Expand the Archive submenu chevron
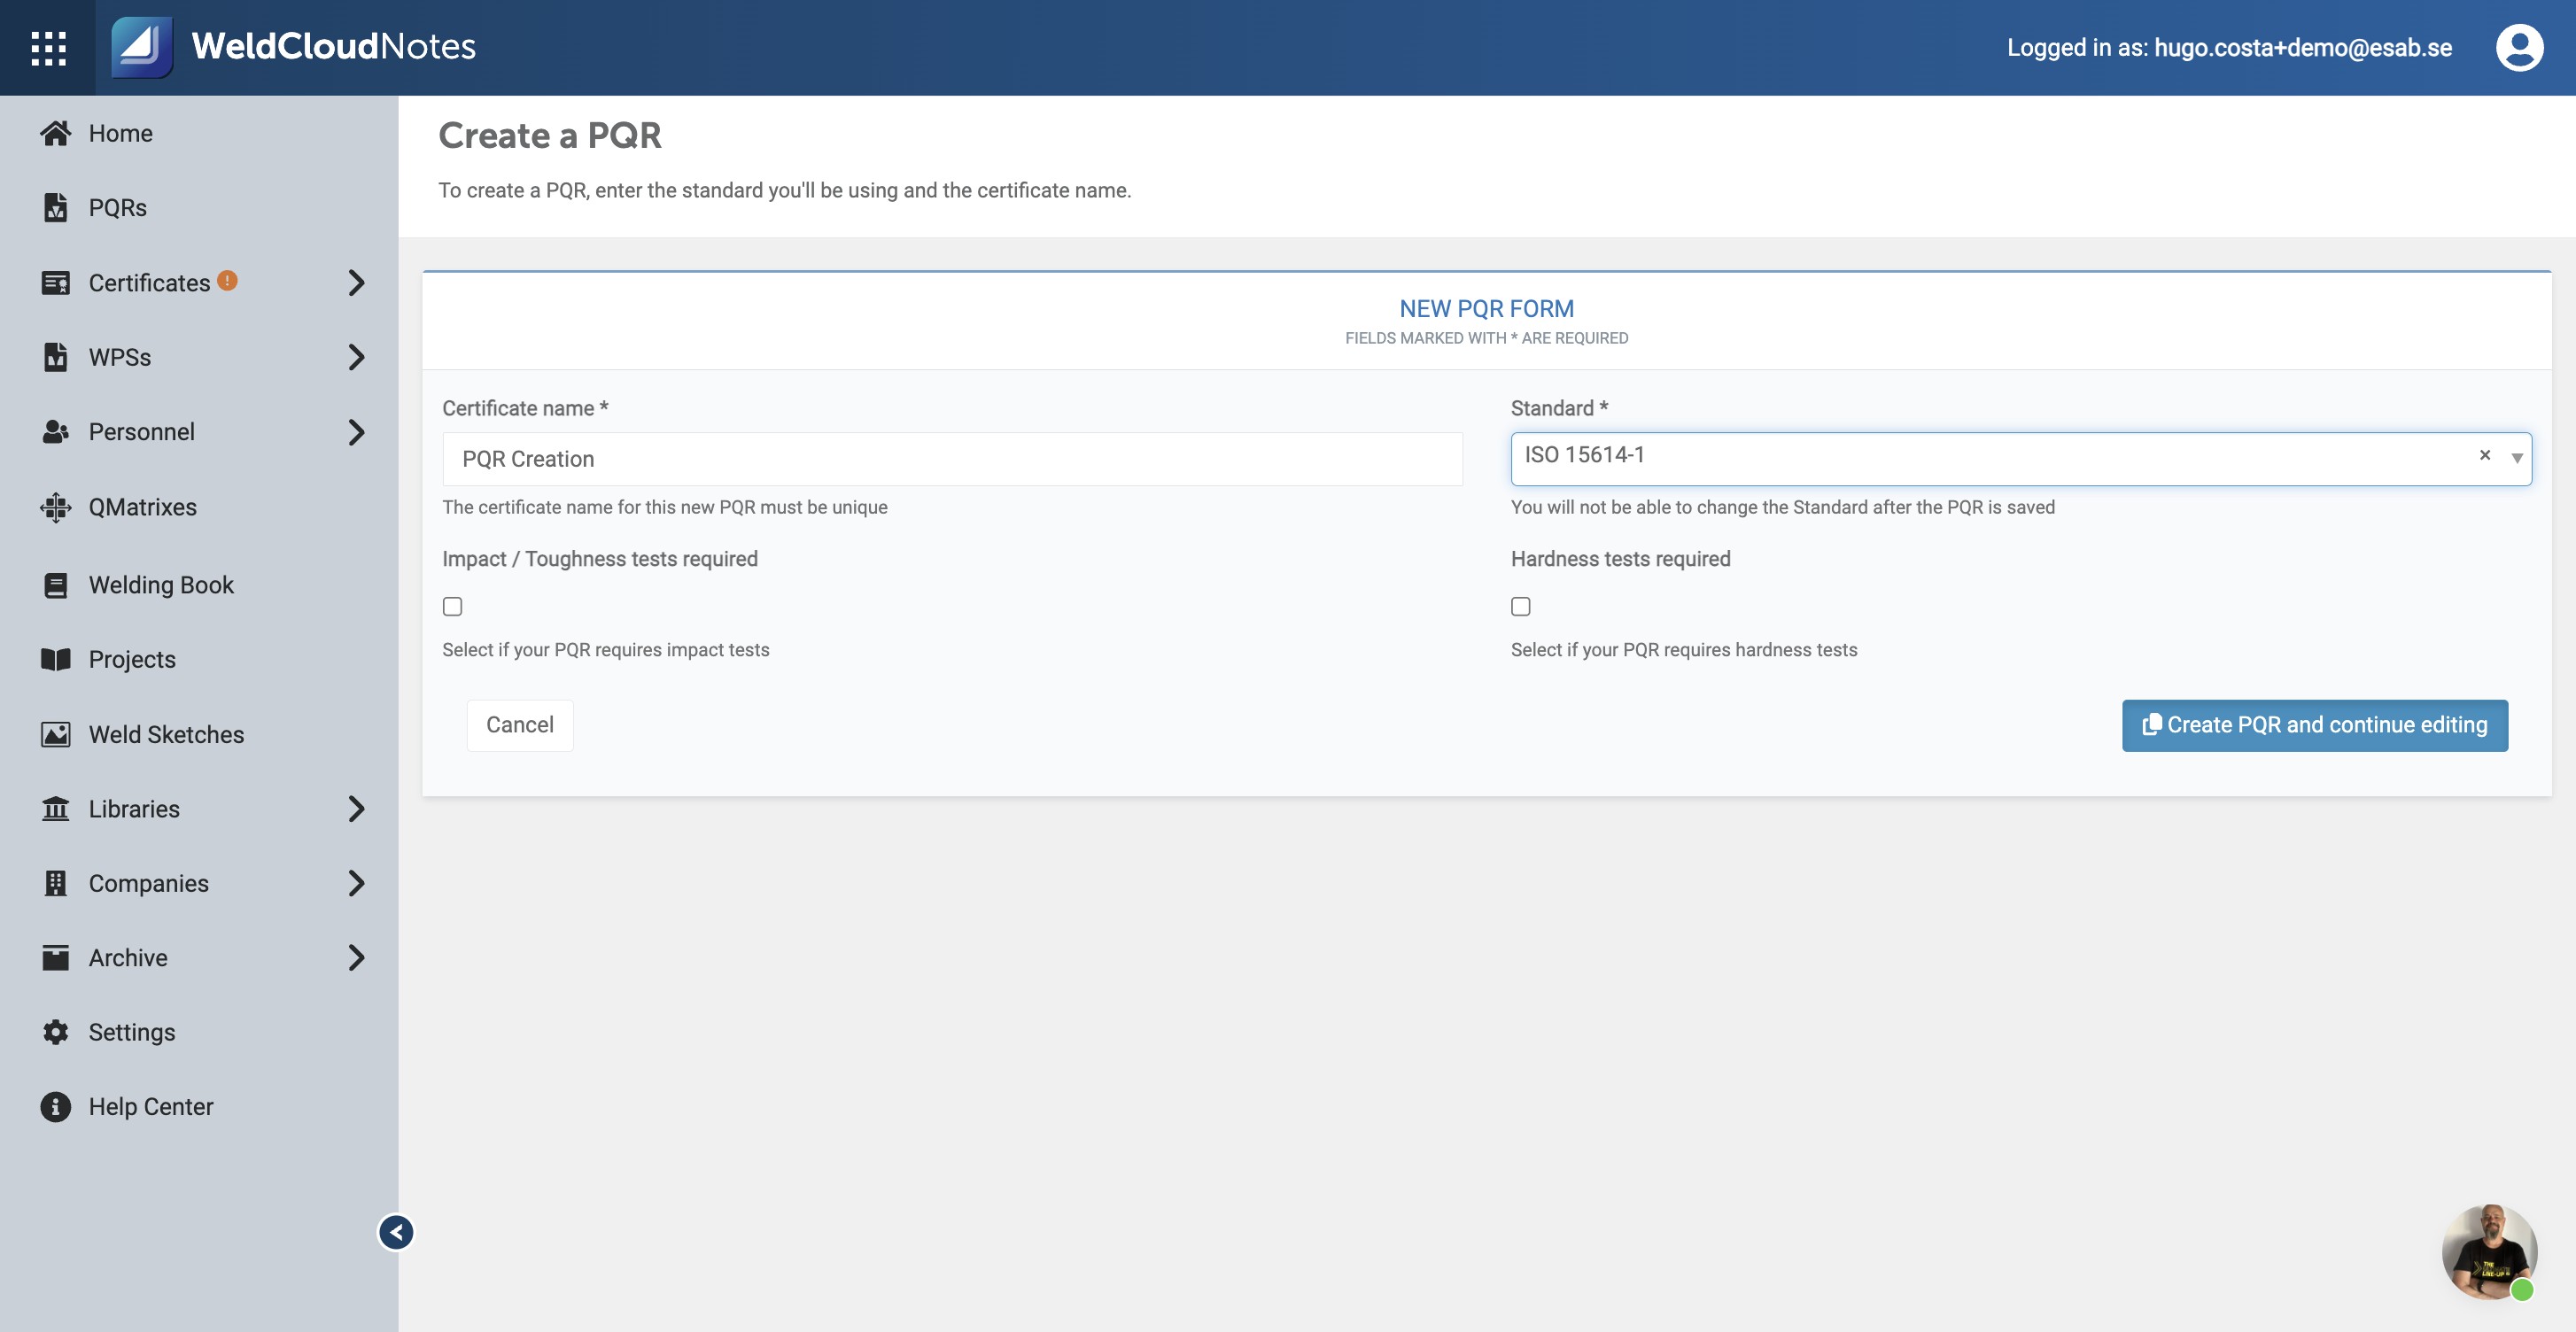2576x1332 pixels. [x=356, y=957]
